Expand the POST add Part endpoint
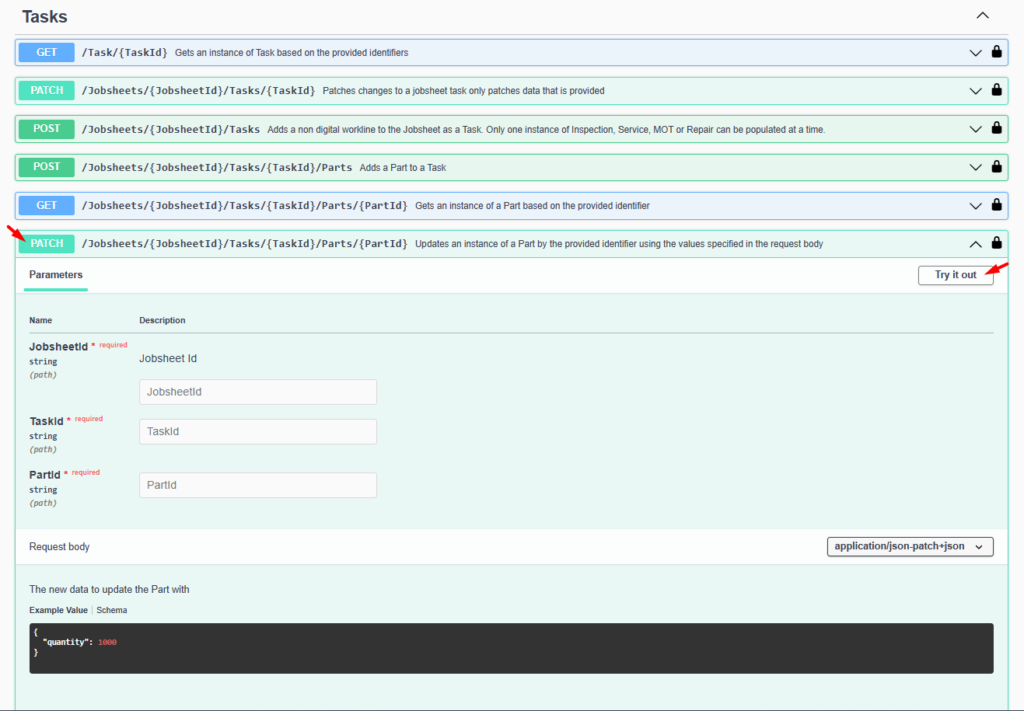 click(x=975, y=167)
